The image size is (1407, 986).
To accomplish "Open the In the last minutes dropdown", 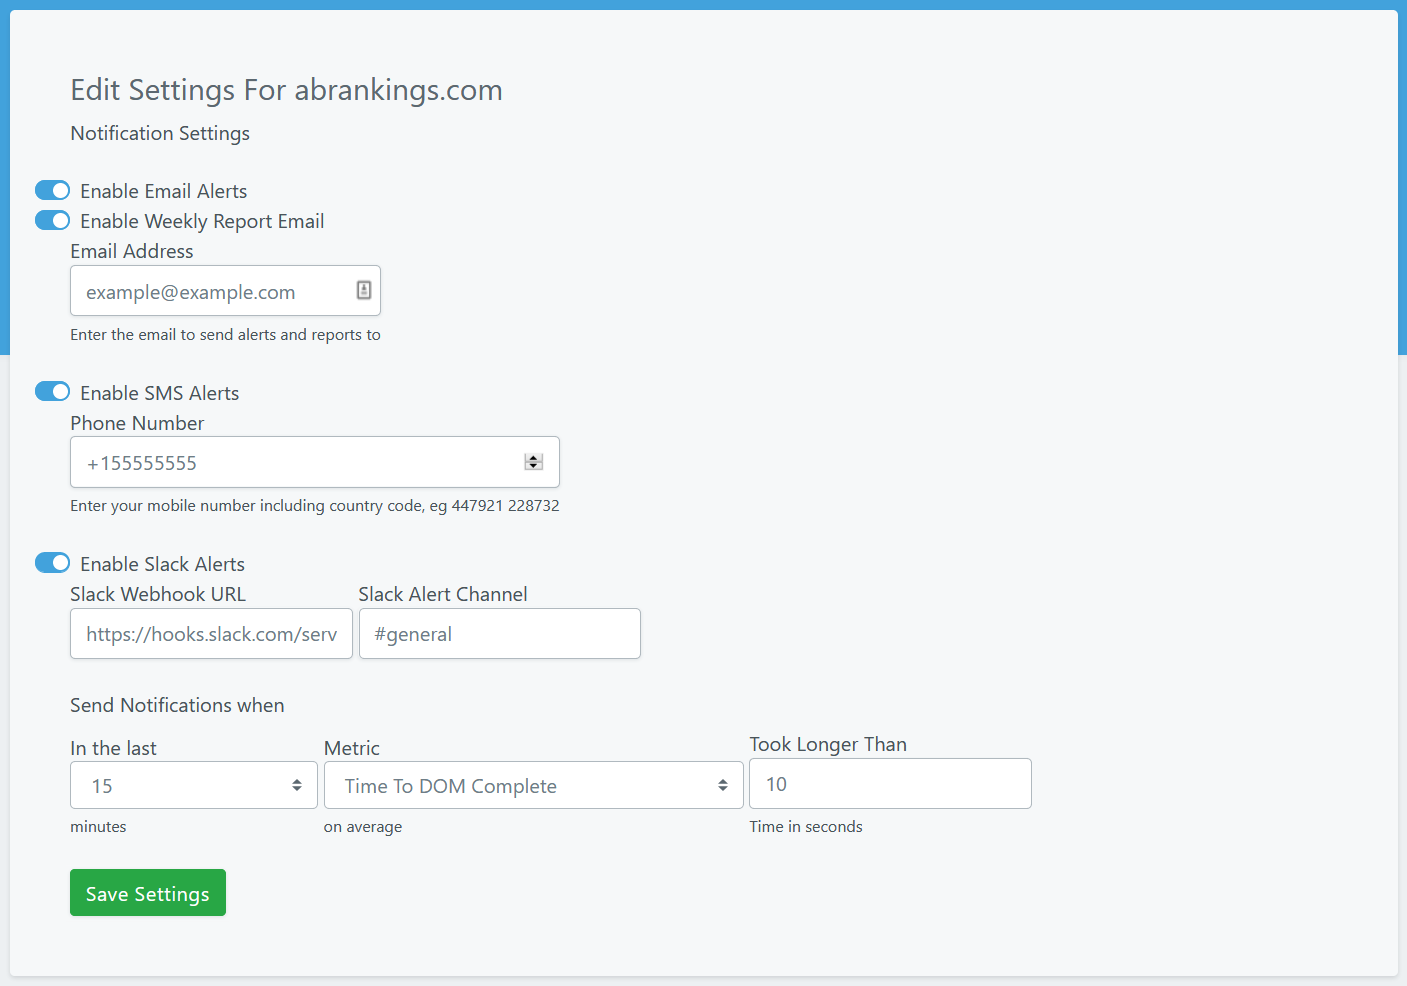I will (x=194, y=785).
